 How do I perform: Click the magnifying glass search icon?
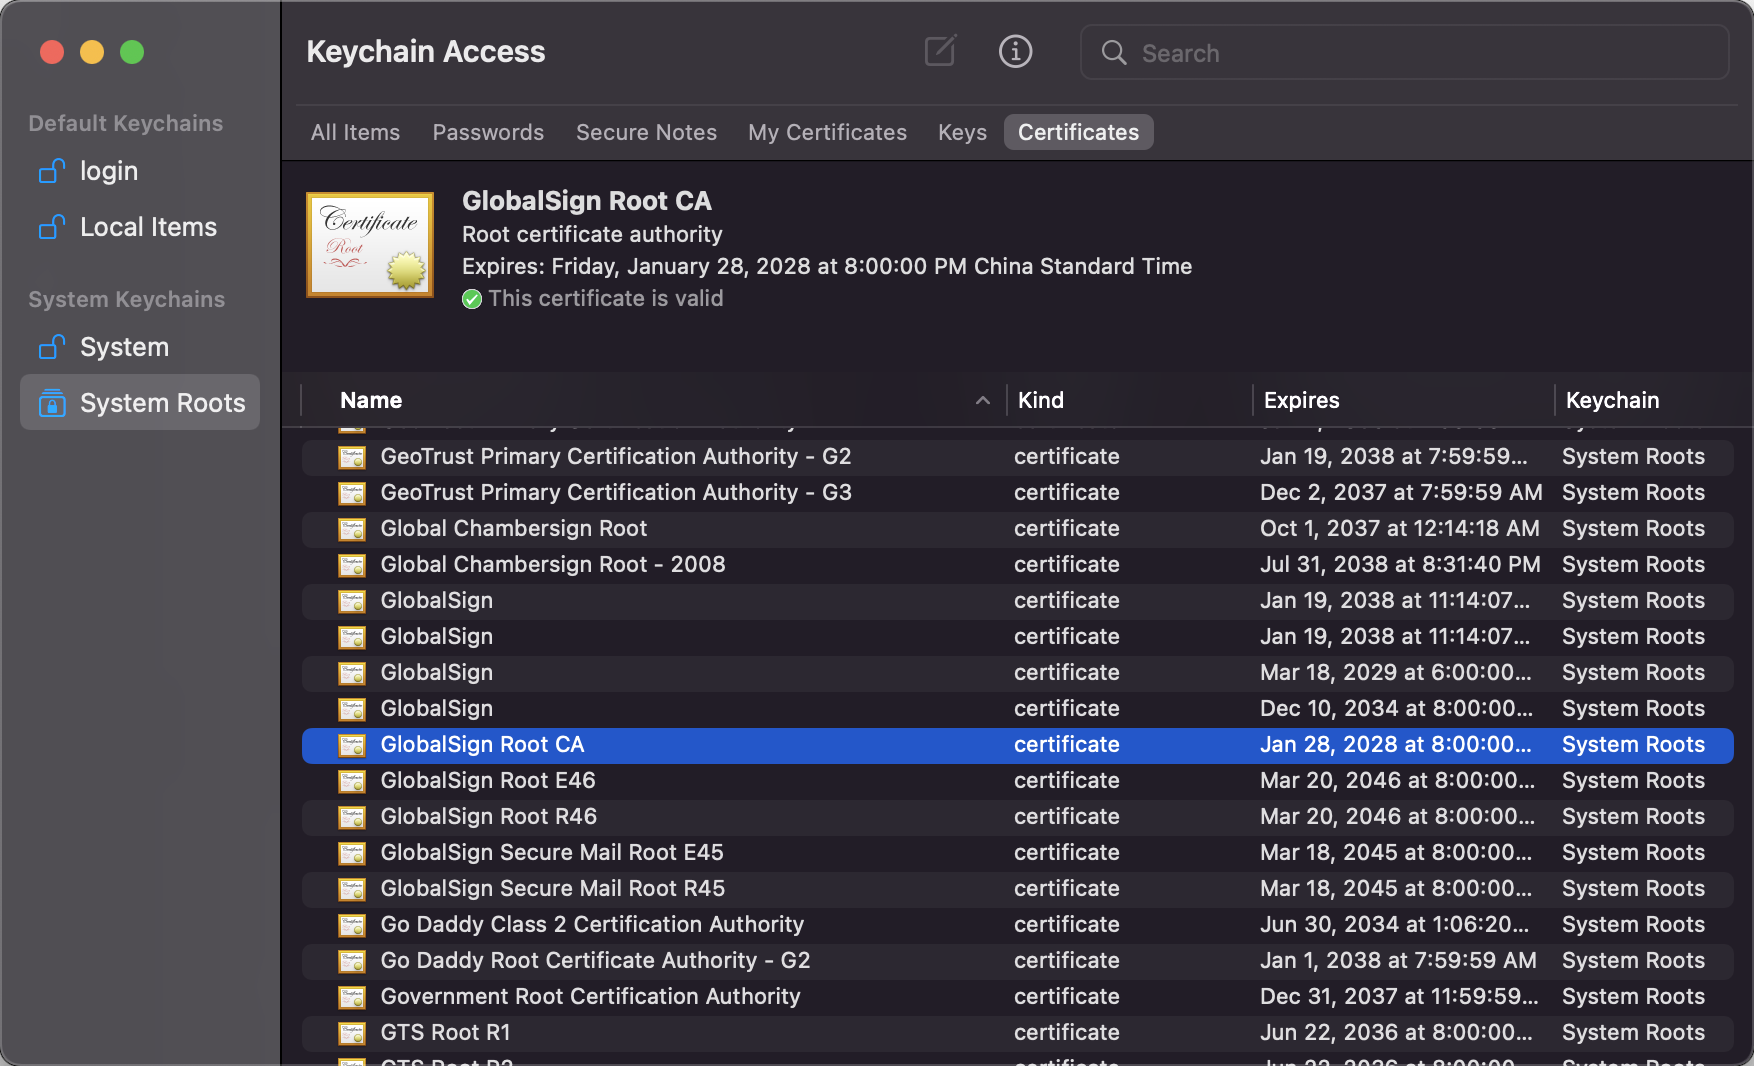coord(1114,53)
